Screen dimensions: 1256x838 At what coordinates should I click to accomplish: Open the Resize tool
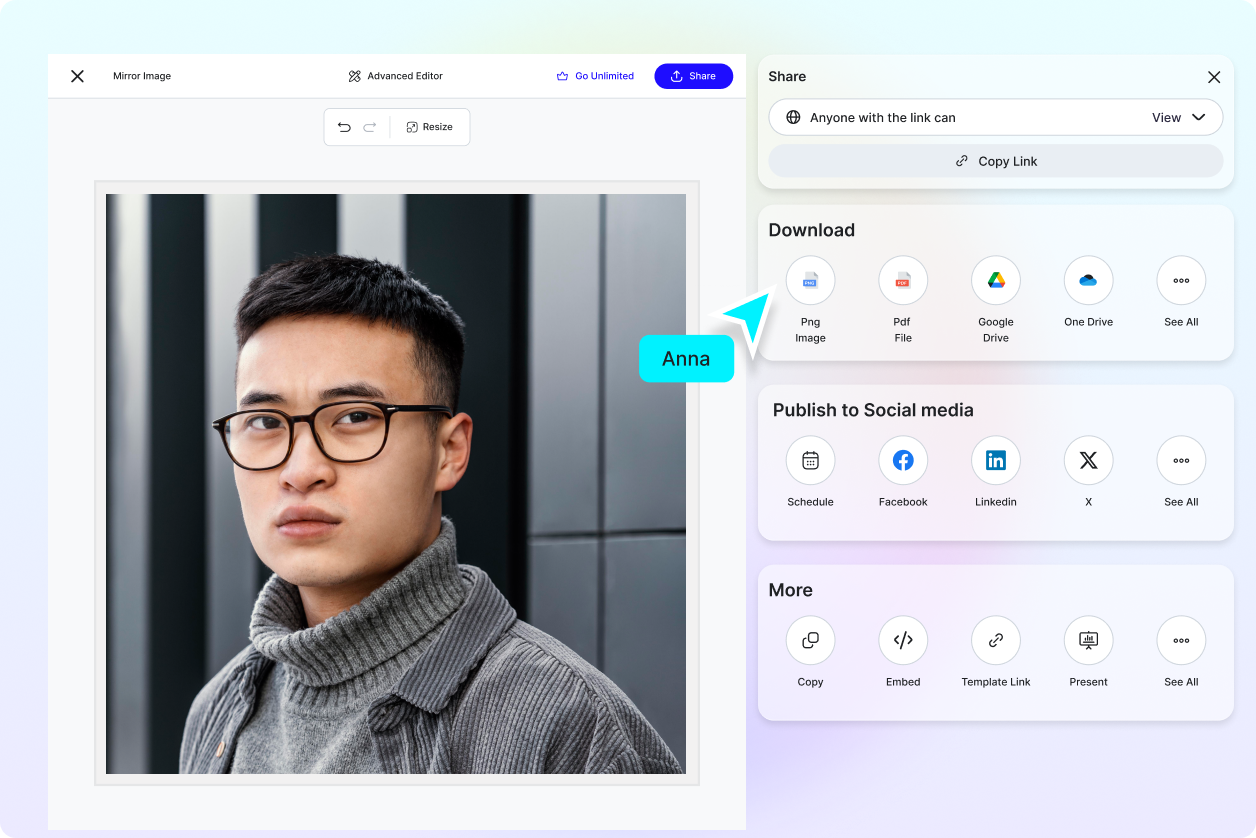point(430,127)
